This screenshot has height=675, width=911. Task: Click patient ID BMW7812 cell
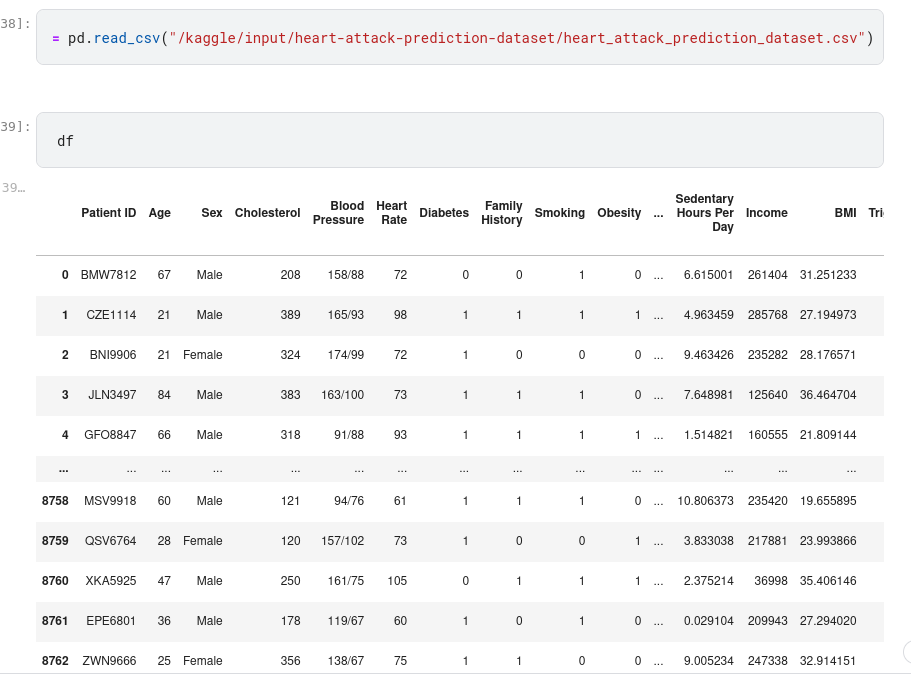coord(110,275)
